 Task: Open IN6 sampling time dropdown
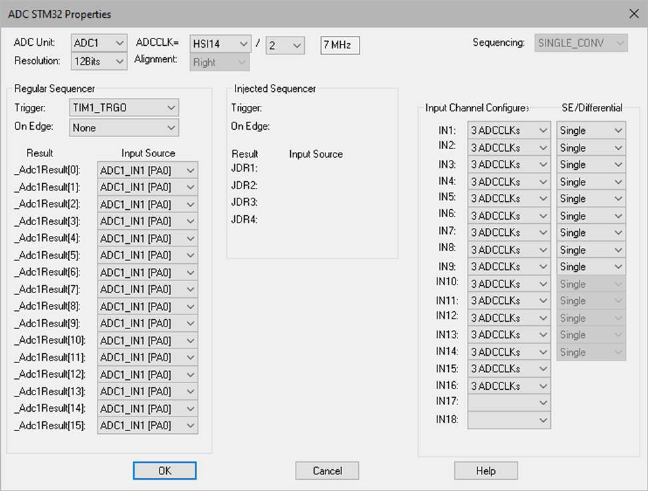pos(509,216)
